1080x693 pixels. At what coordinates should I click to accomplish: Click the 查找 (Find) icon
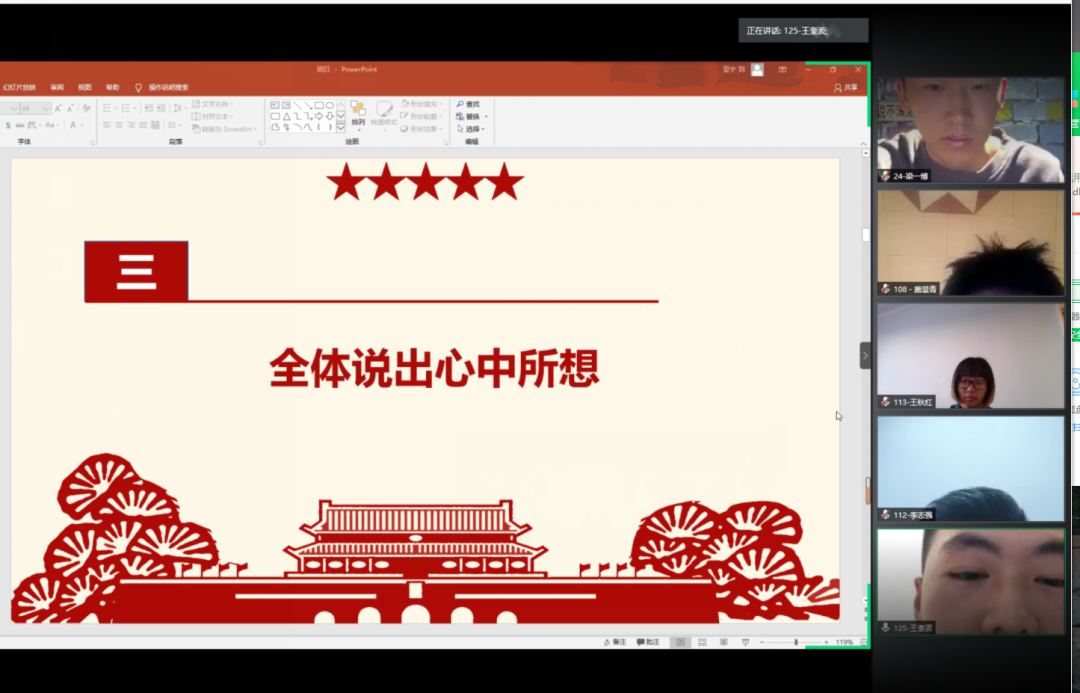(461, 104)
